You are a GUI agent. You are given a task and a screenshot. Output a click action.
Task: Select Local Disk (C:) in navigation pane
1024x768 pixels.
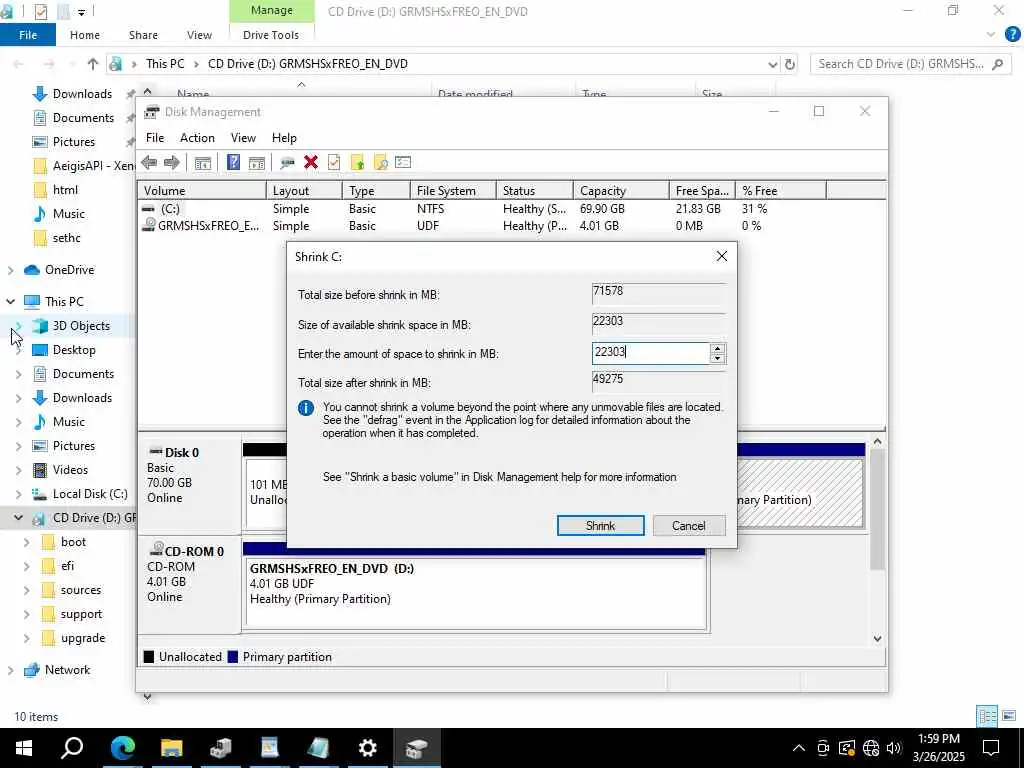click(x=90, y=494)
